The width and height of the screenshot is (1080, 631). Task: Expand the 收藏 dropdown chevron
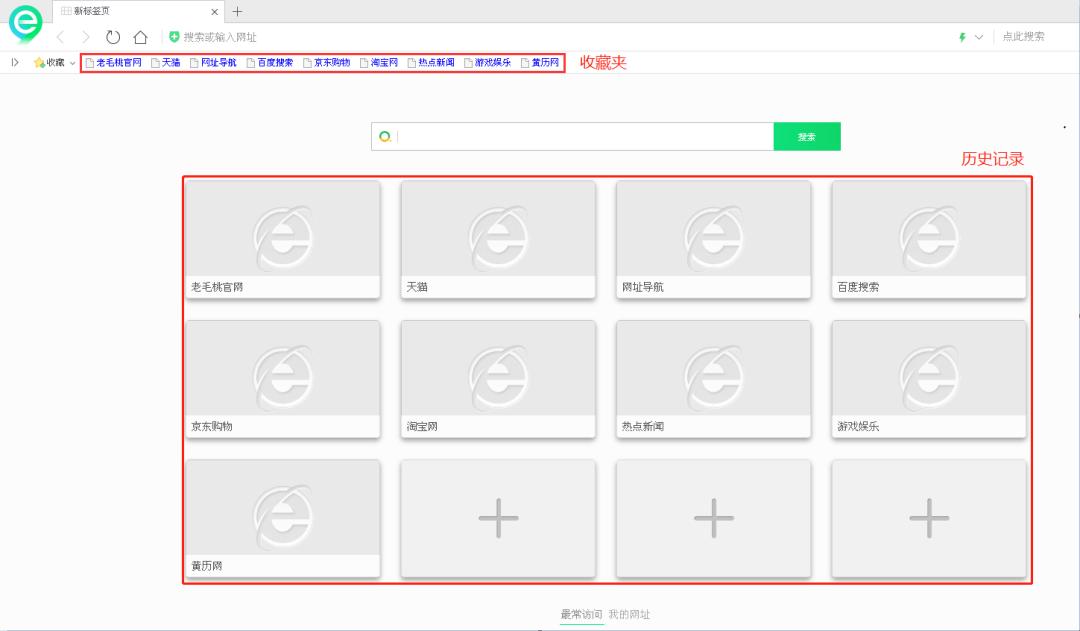tap(72, 63)
